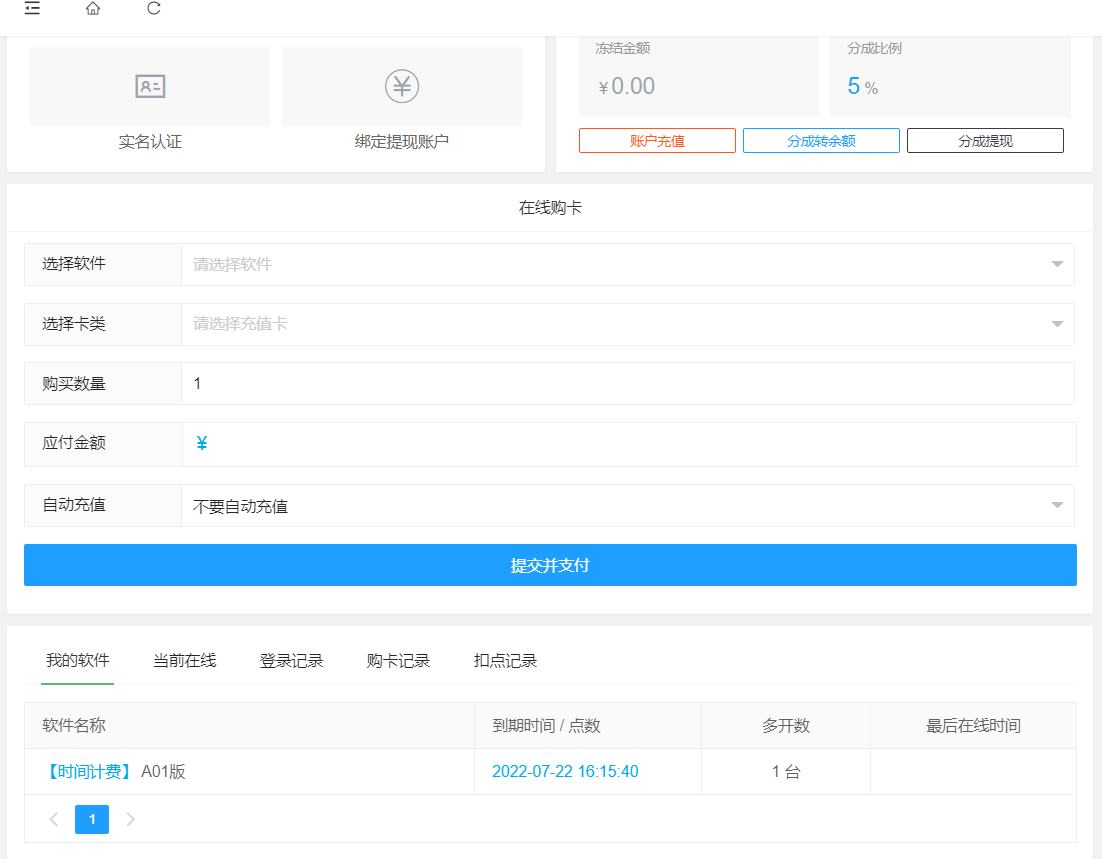Expand the 自动充值 dropdown
Screen dimensions: 1102x859
click(x=627, y=506)
